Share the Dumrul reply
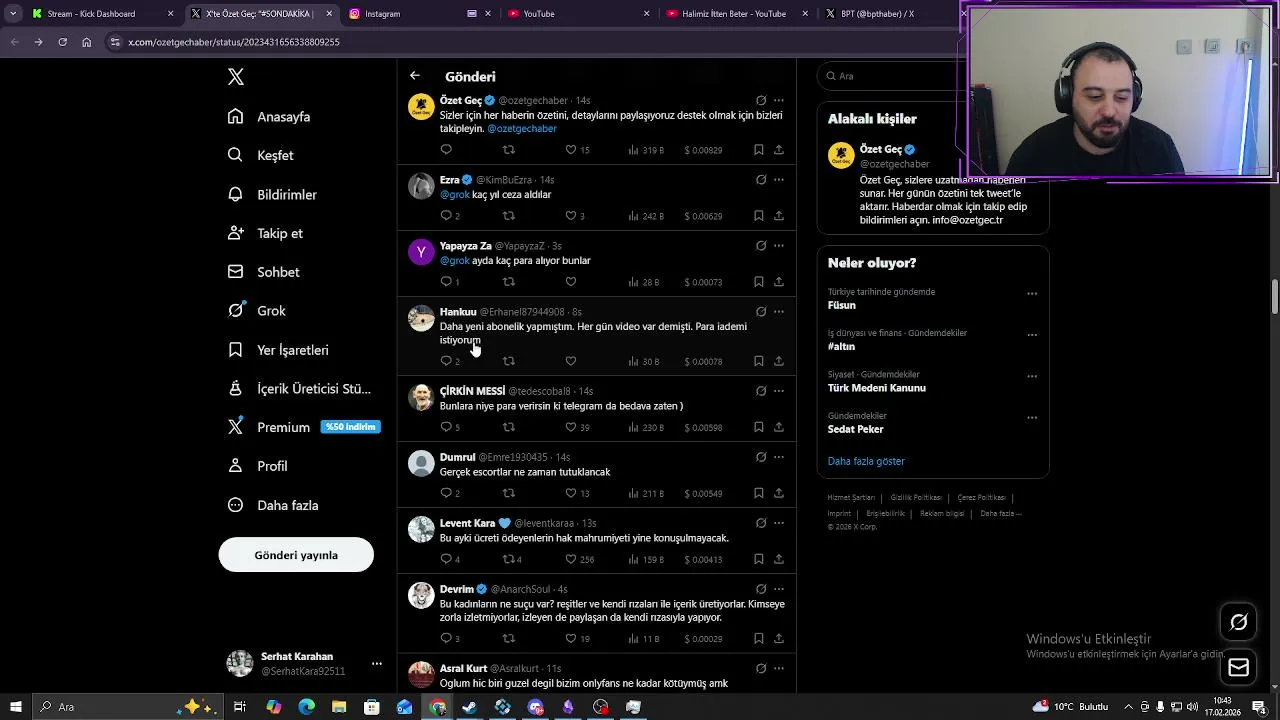 pyautogui.click(x=779, y=493)
